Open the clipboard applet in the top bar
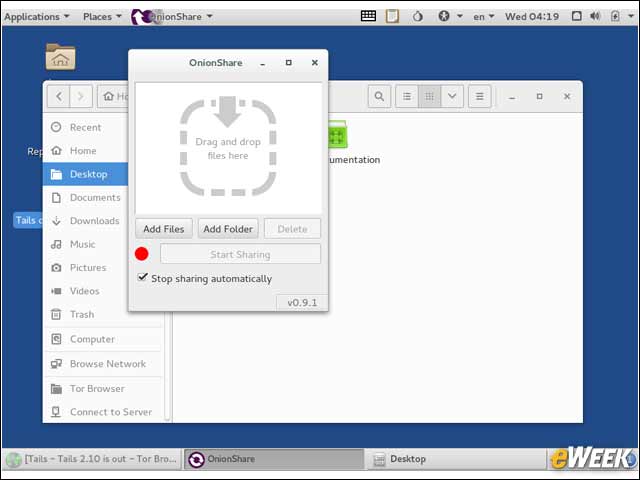Screen dimensions: 640x480 click(x=392, y=16)
